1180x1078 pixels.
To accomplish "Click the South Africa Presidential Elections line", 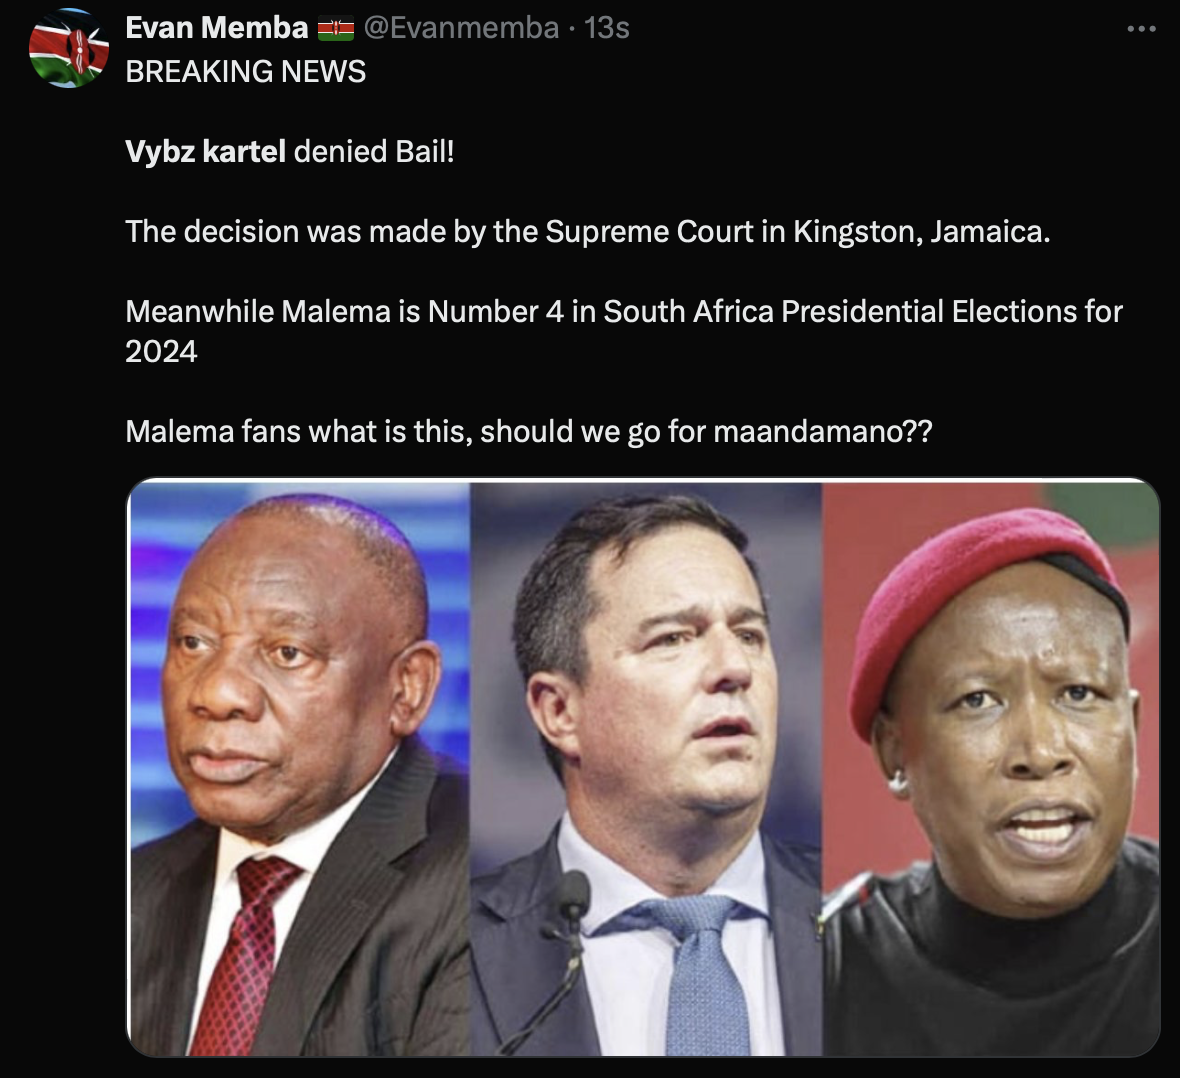I will (624, 311).
